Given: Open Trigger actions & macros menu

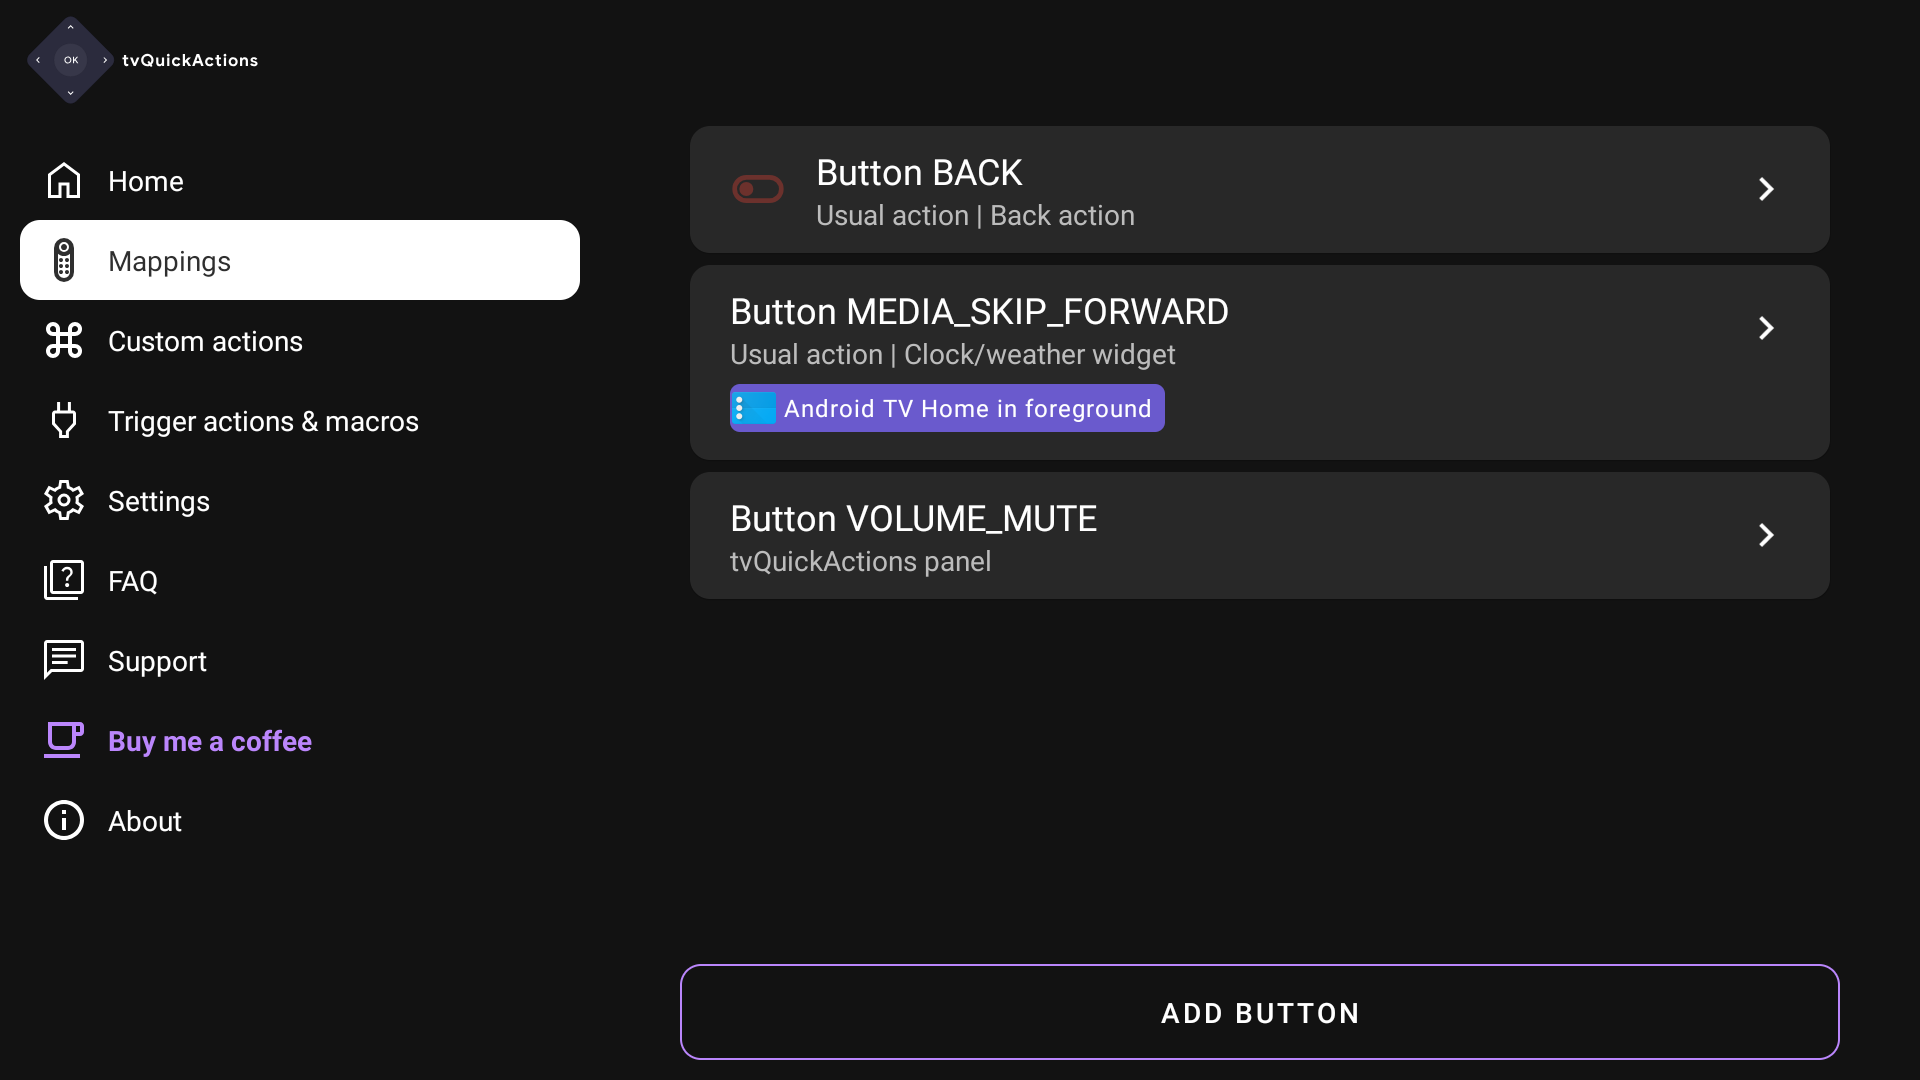Looking at the screenshot, I should coord(263,421).
